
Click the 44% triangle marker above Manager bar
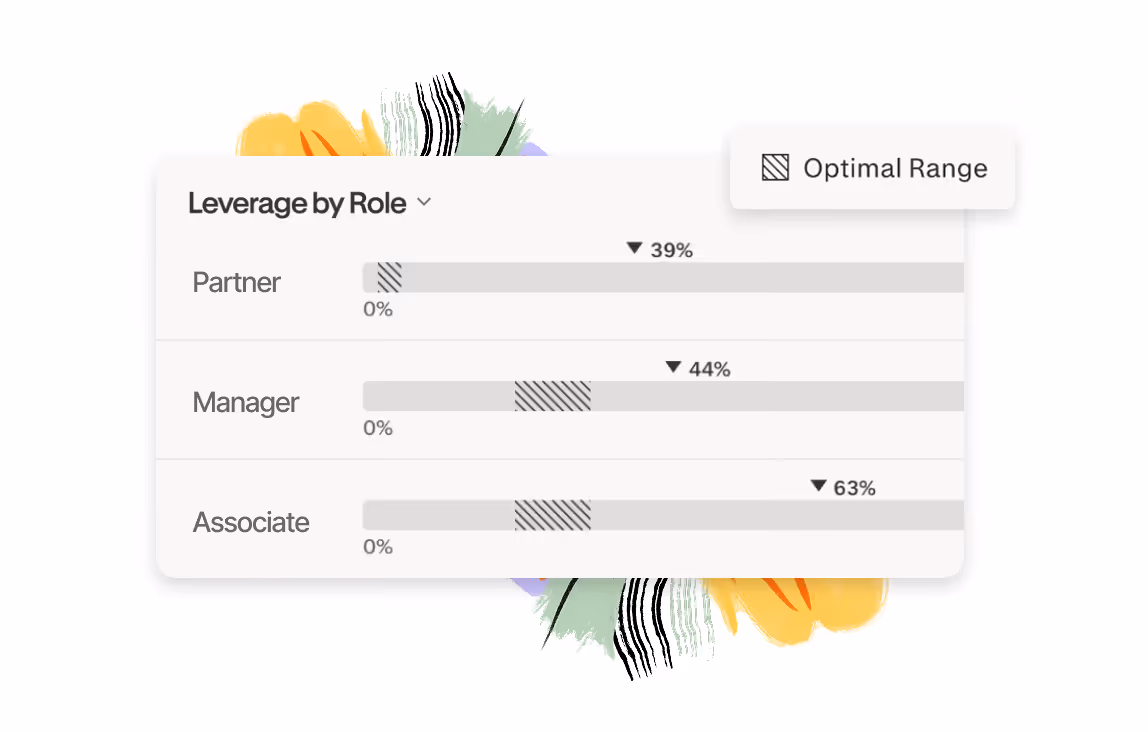pos(673,367)
